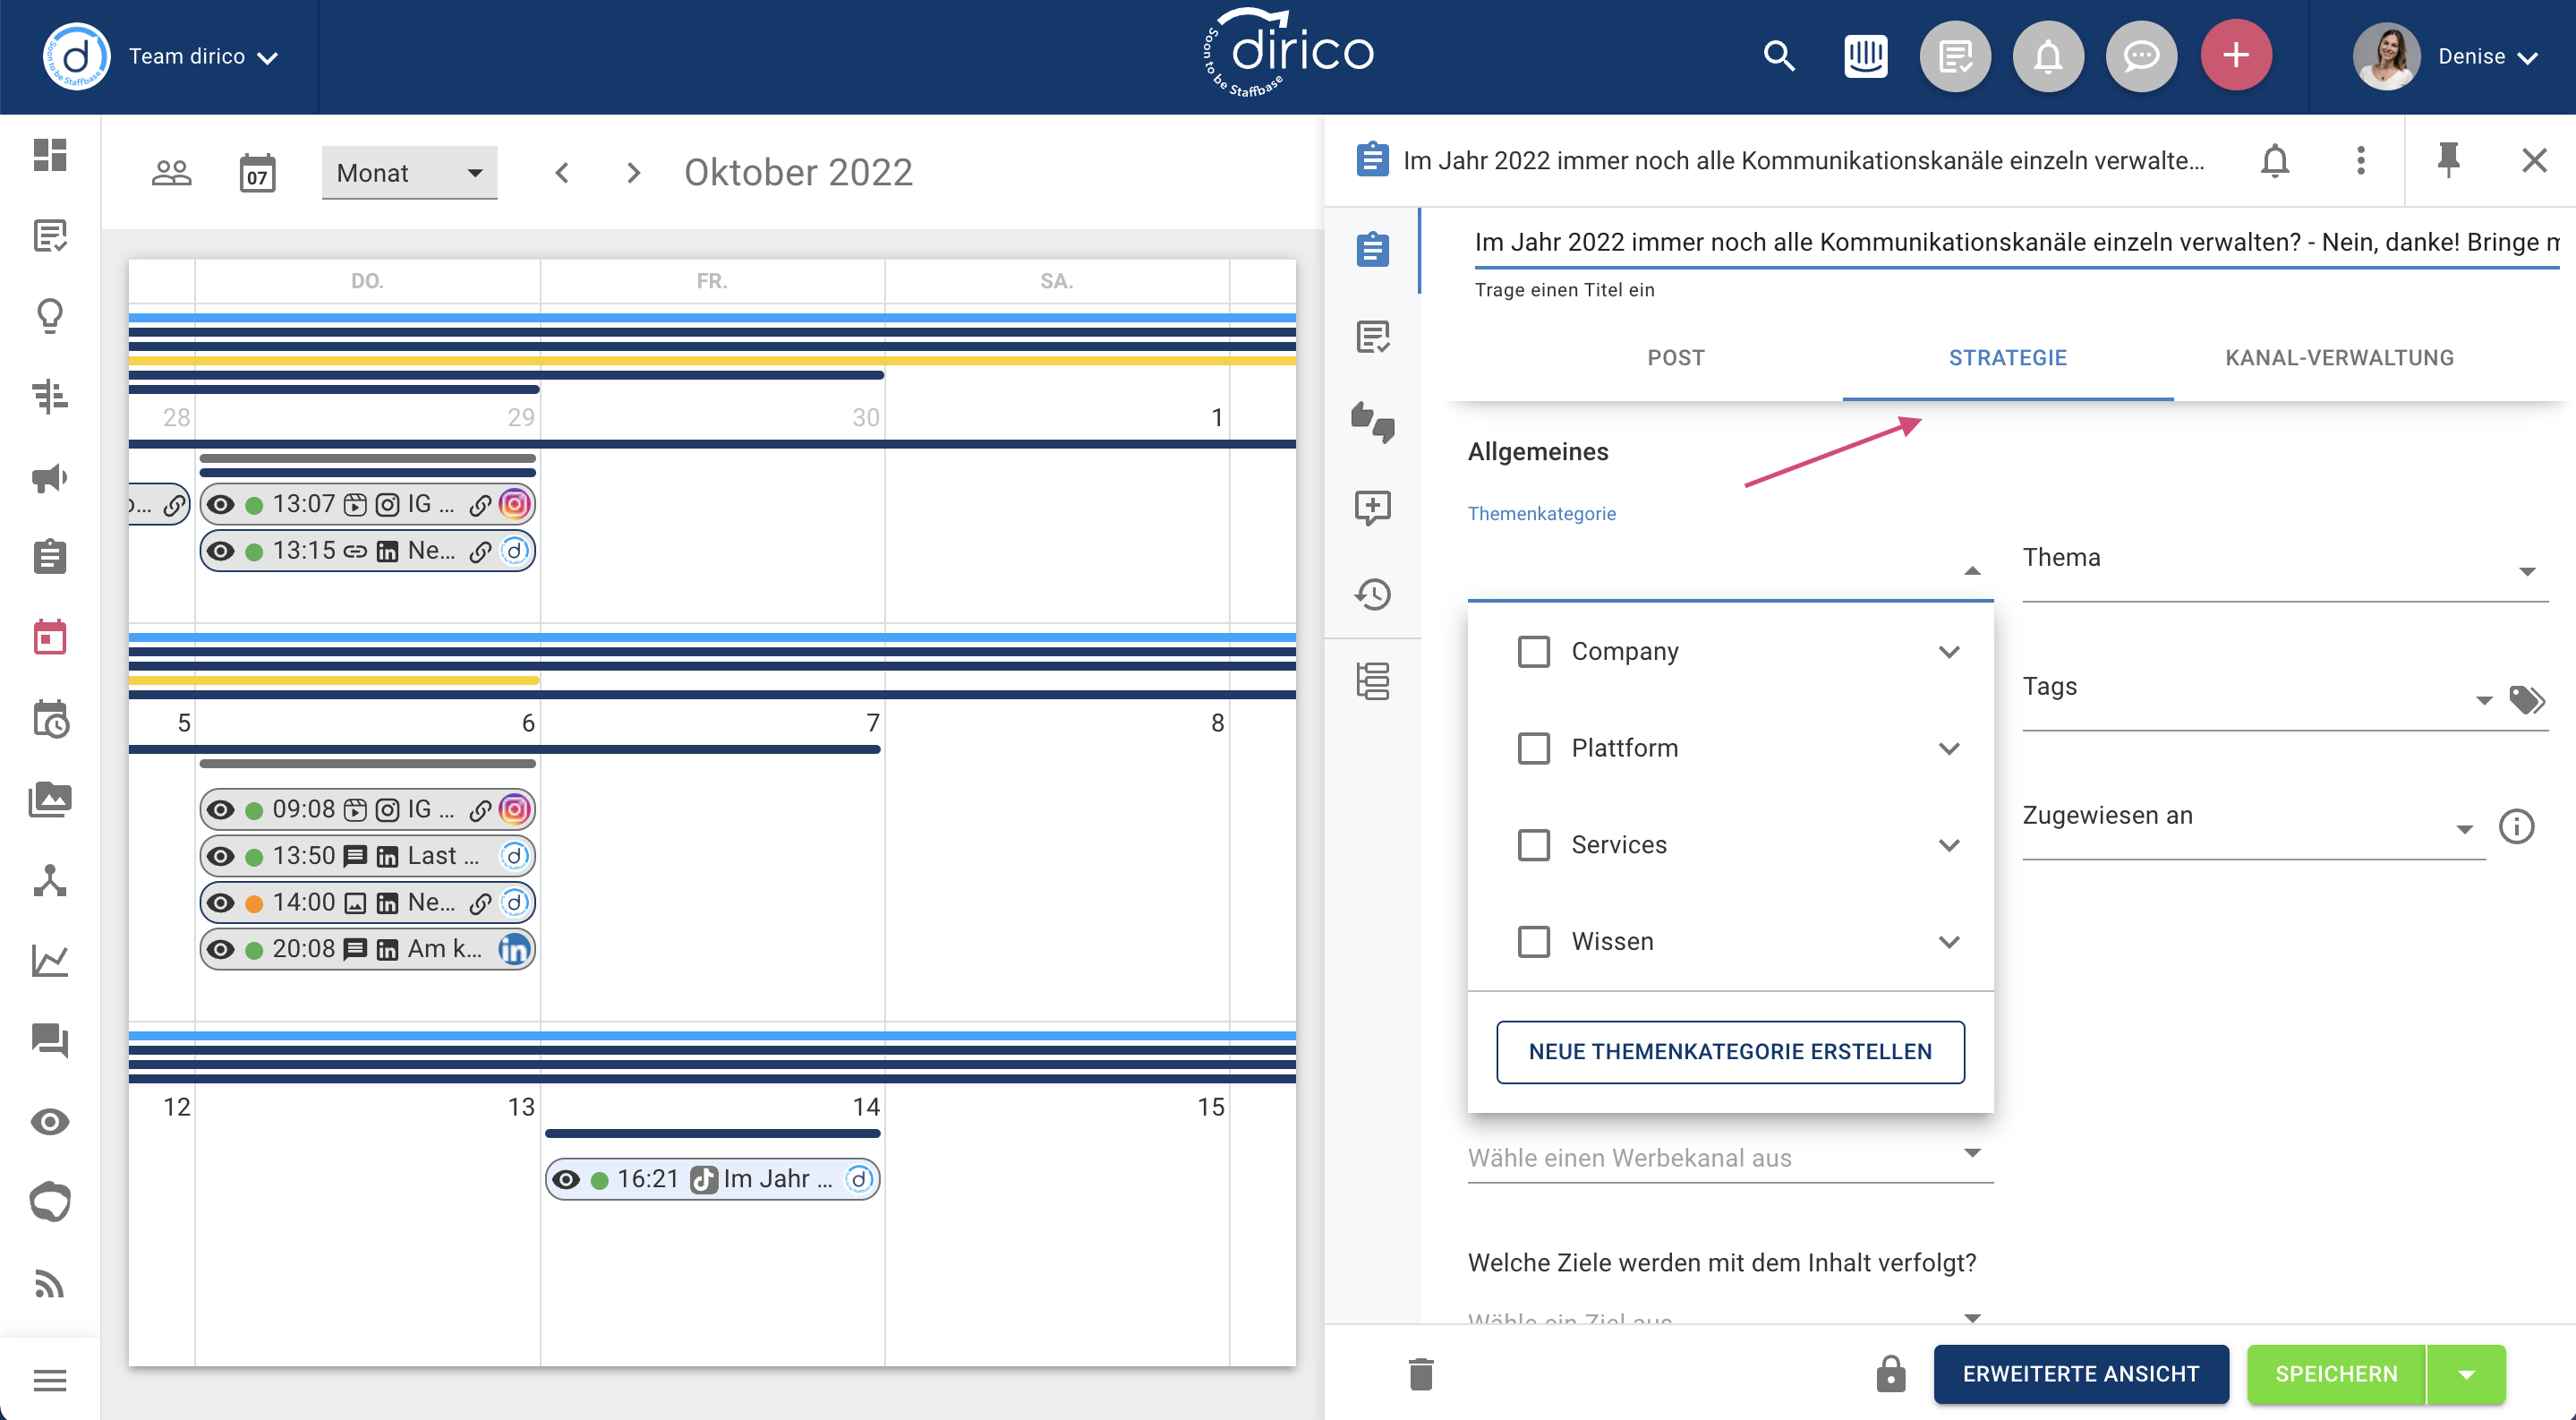The height and width of the screenshot is (1420, 2576).
Task: Toggle eye icon on the 09:08 IG post
Action: 221,809
